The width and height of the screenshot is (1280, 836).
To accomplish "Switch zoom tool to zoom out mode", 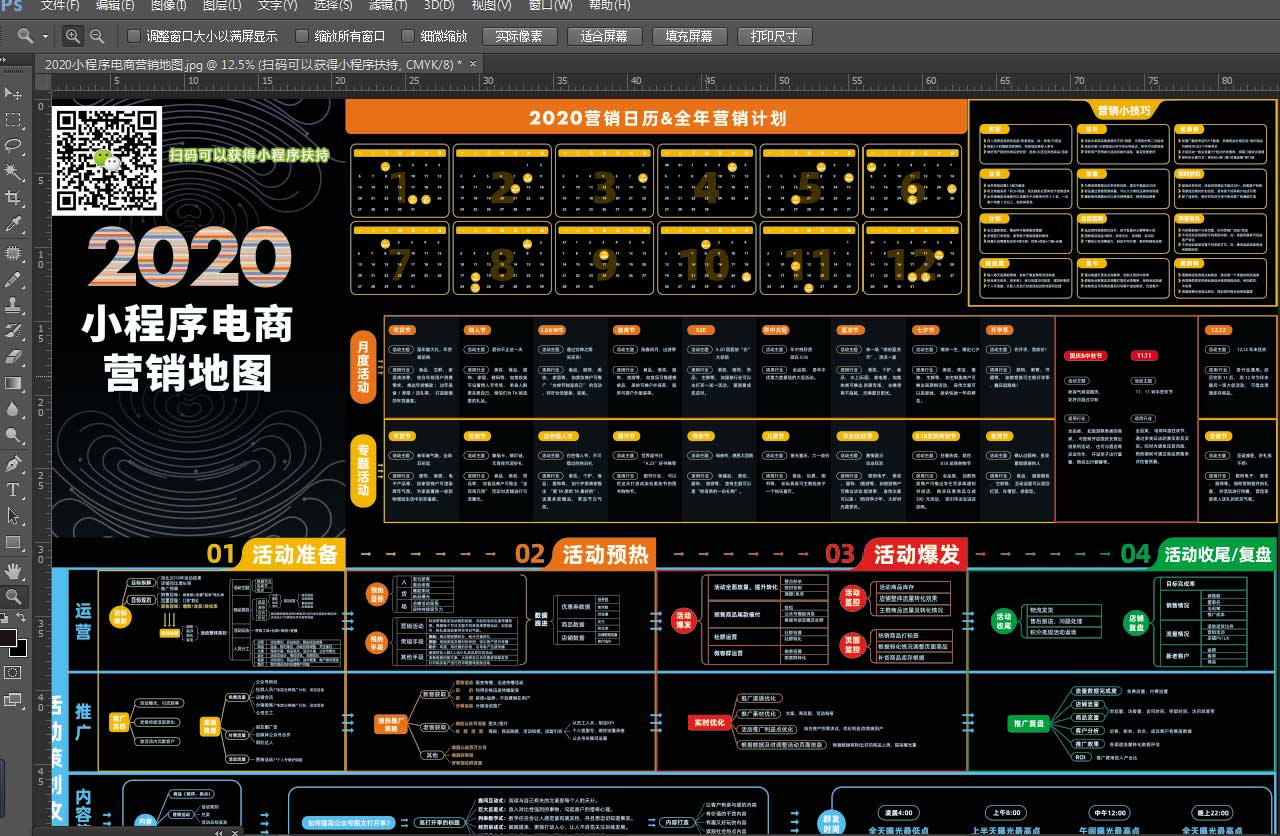I will (96, 36).
